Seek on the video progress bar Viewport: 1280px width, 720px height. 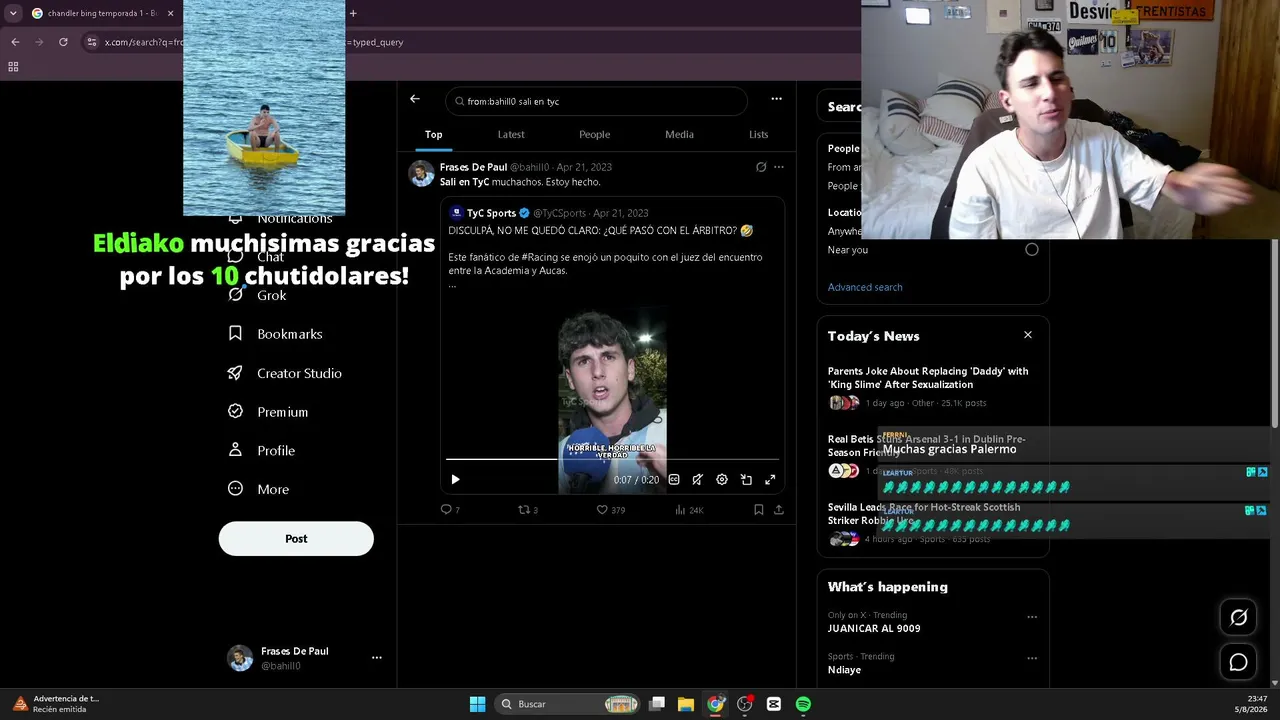tap(612, 459)
